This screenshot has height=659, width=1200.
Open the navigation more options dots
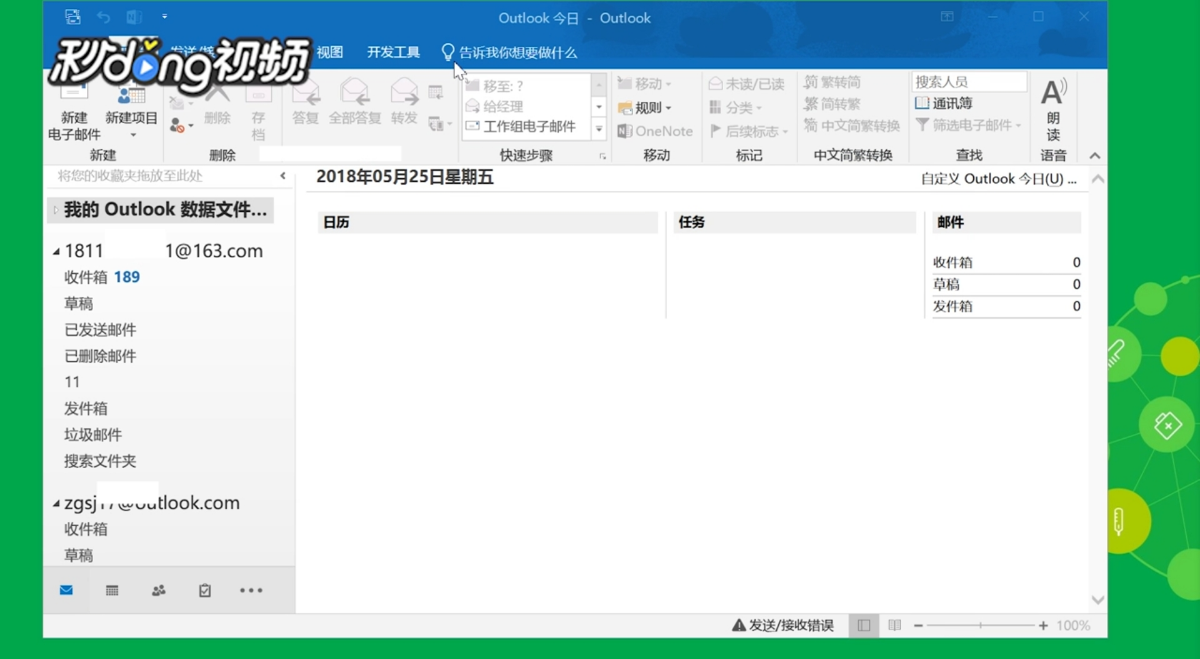click(251, 591)
